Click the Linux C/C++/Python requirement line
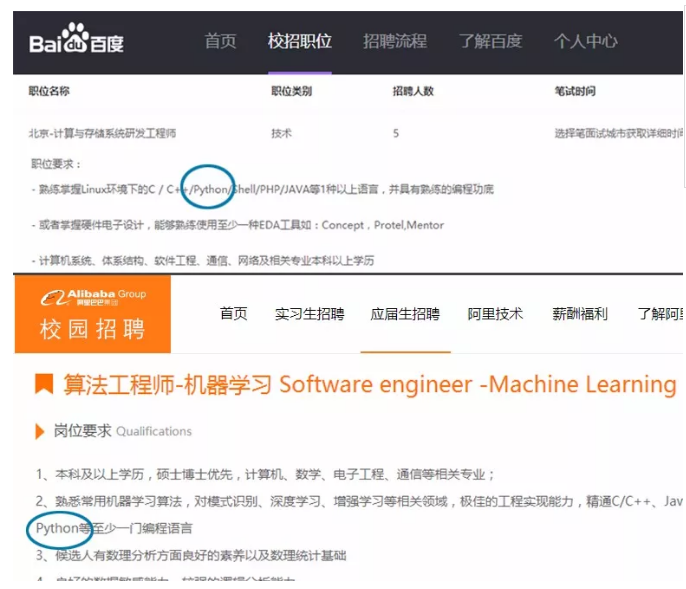 point(262,189)
